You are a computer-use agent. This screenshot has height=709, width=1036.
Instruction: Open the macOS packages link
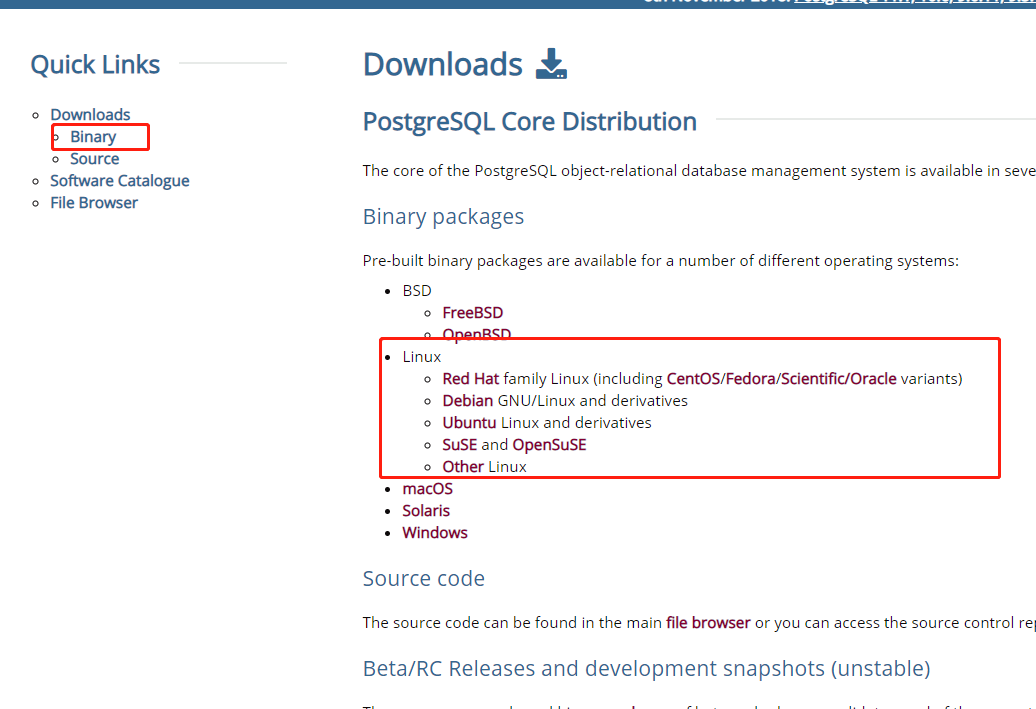coord(427,488)
